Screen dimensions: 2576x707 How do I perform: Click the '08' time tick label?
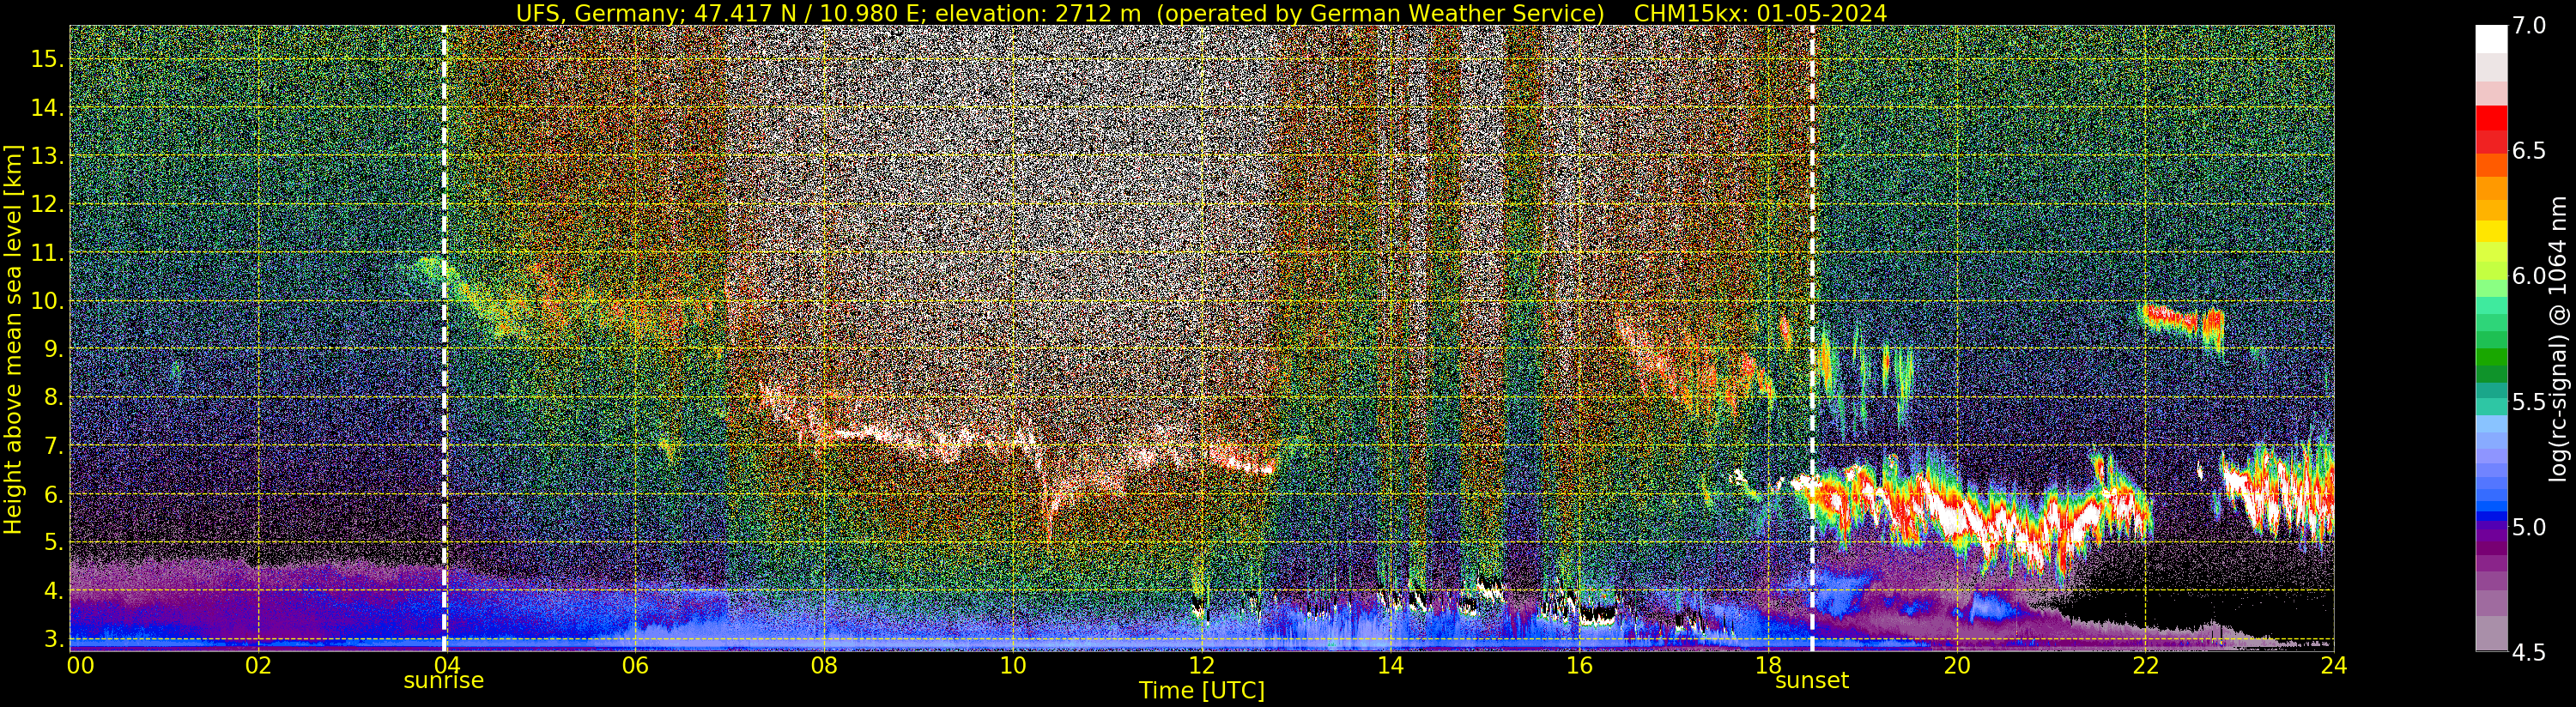click(824, 665)
